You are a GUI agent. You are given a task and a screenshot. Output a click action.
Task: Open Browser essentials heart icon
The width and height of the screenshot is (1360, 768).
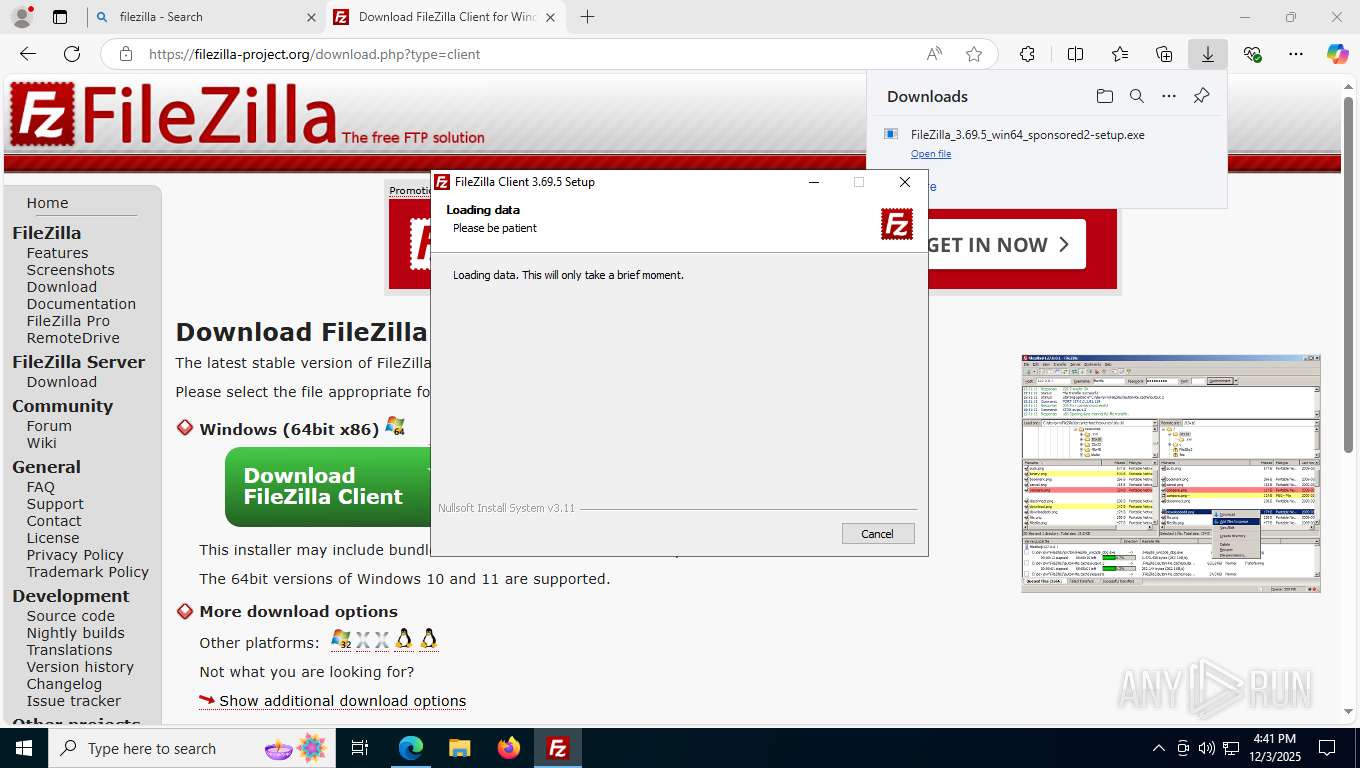(x=1252, y=54)
